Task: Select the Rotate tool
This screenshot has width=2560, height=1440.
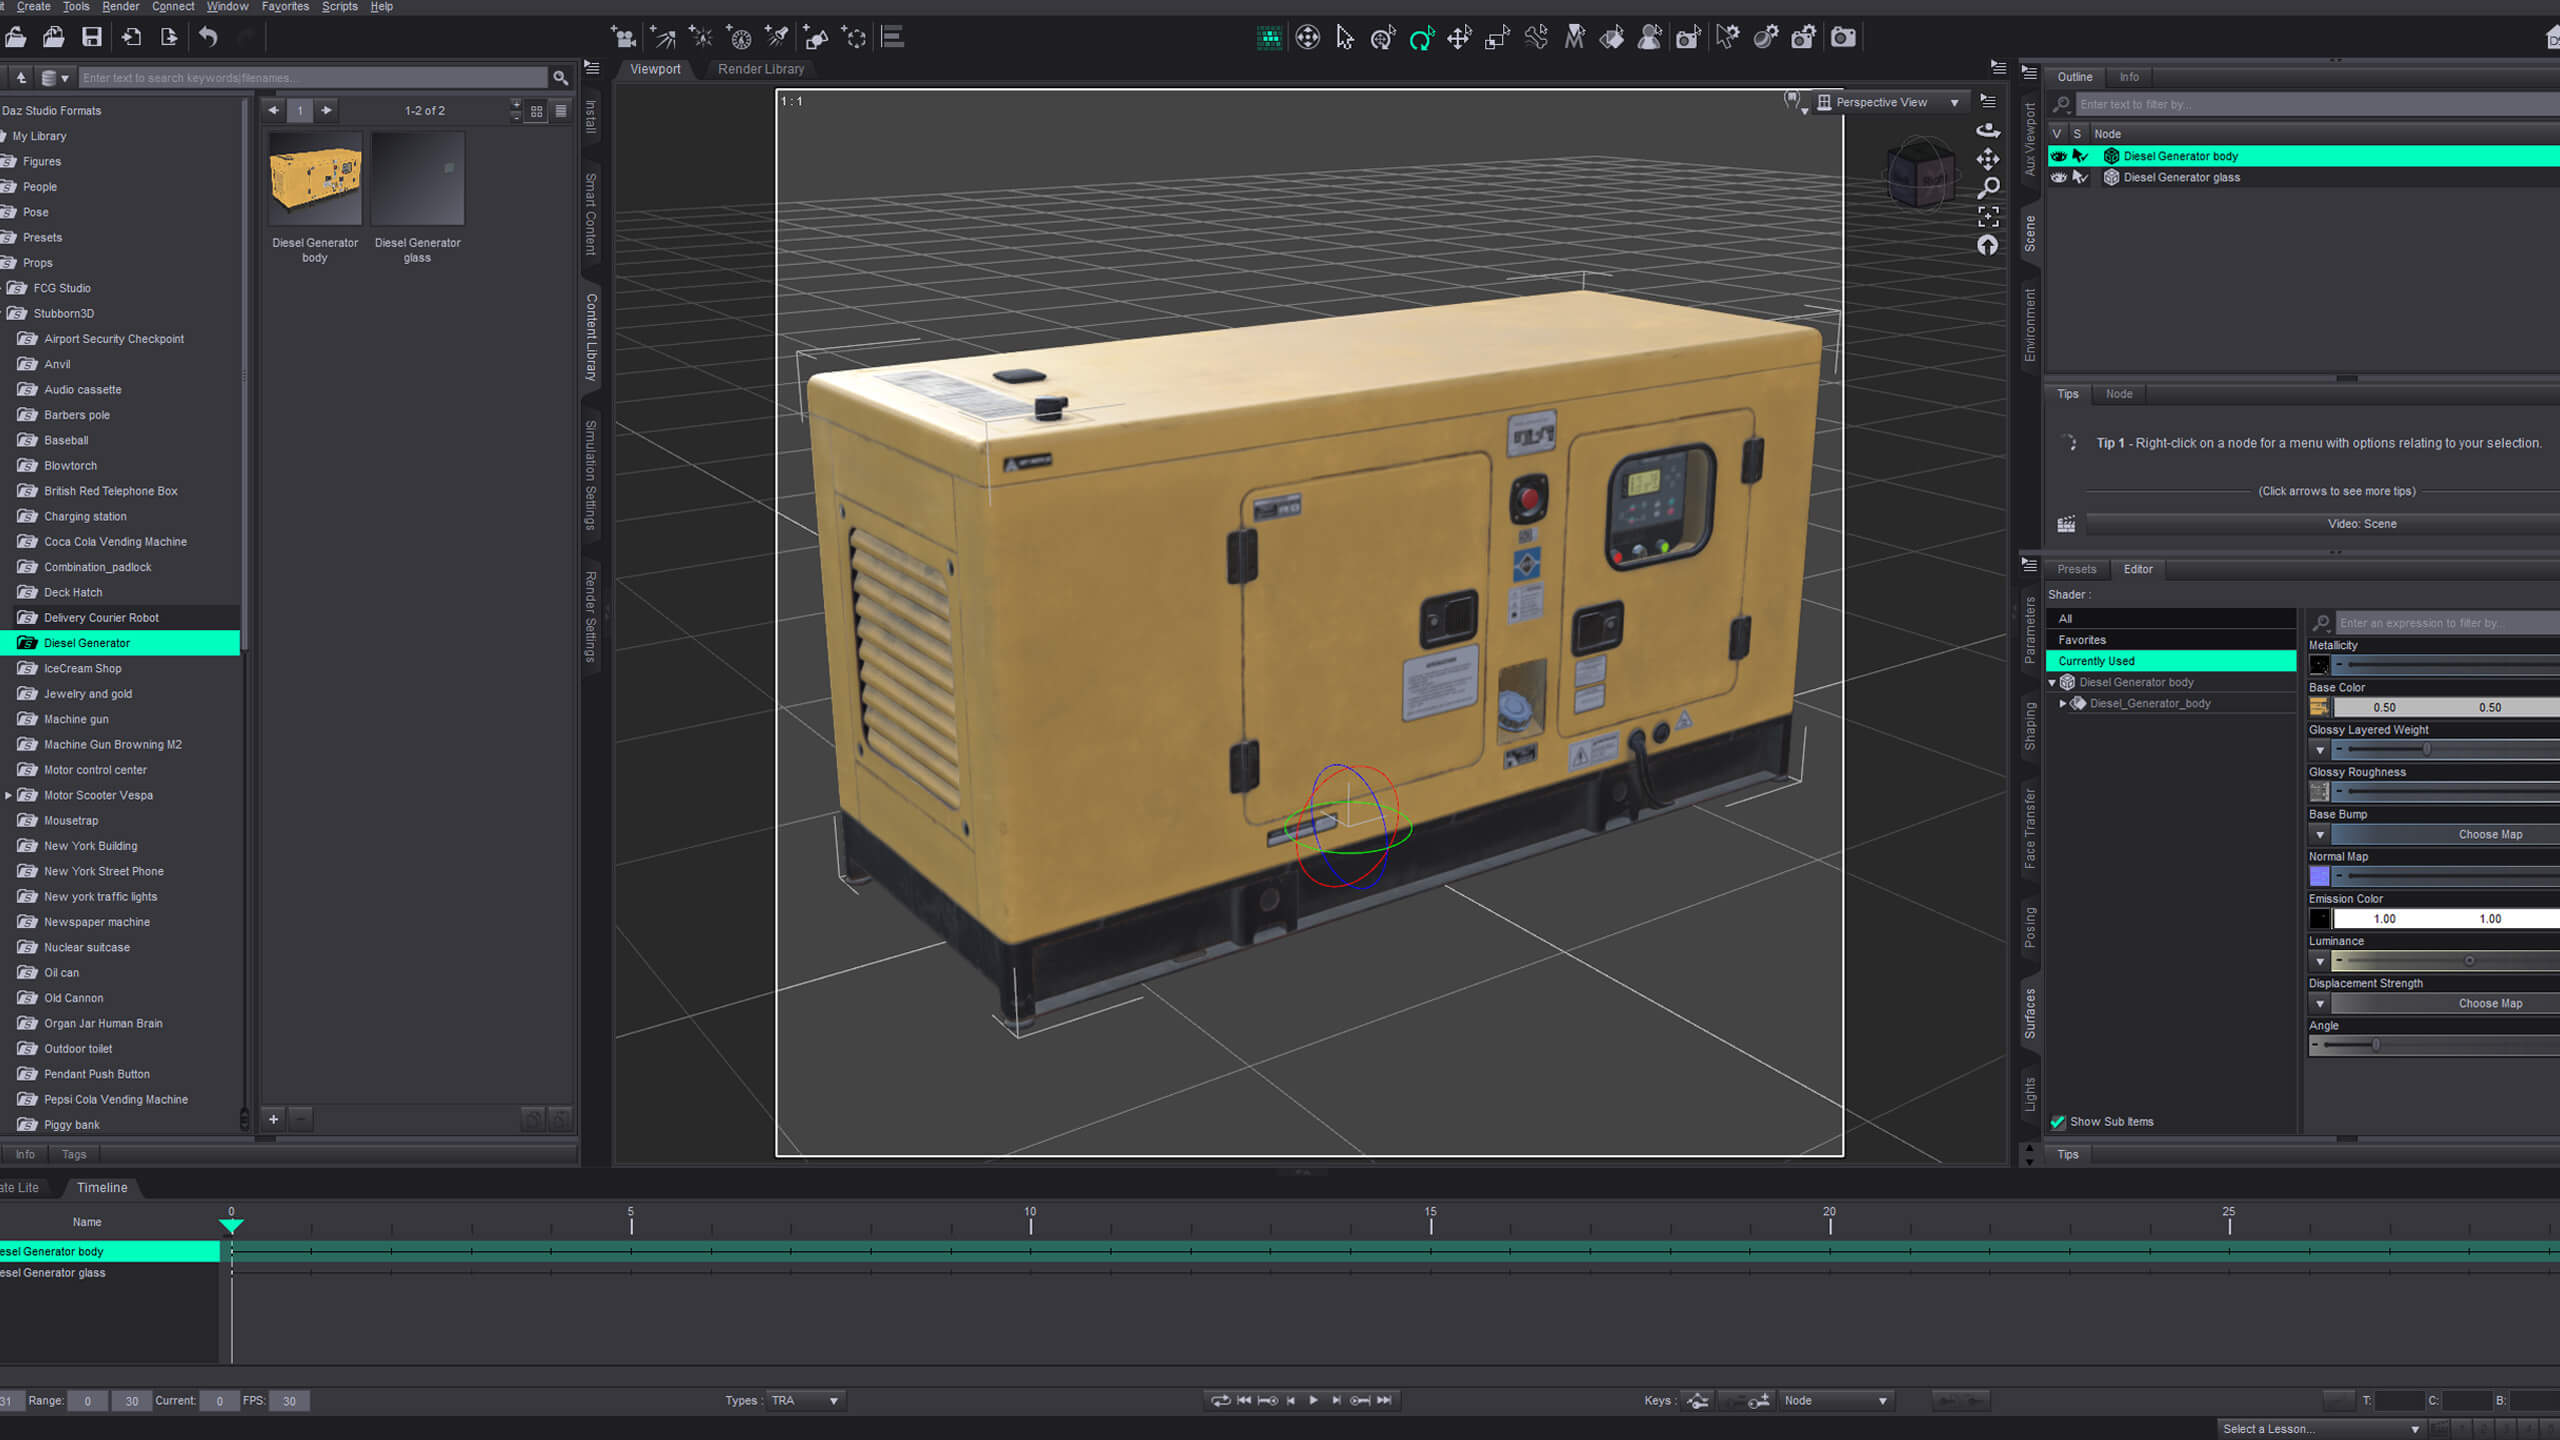Action: click(x=1421, y=38)
